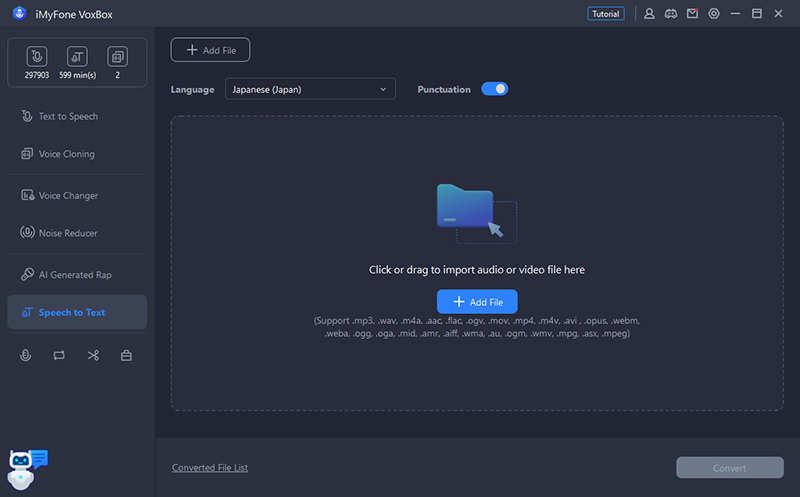Open the mail messages icon
800x497 pixels.
click(x=692, y=14)
